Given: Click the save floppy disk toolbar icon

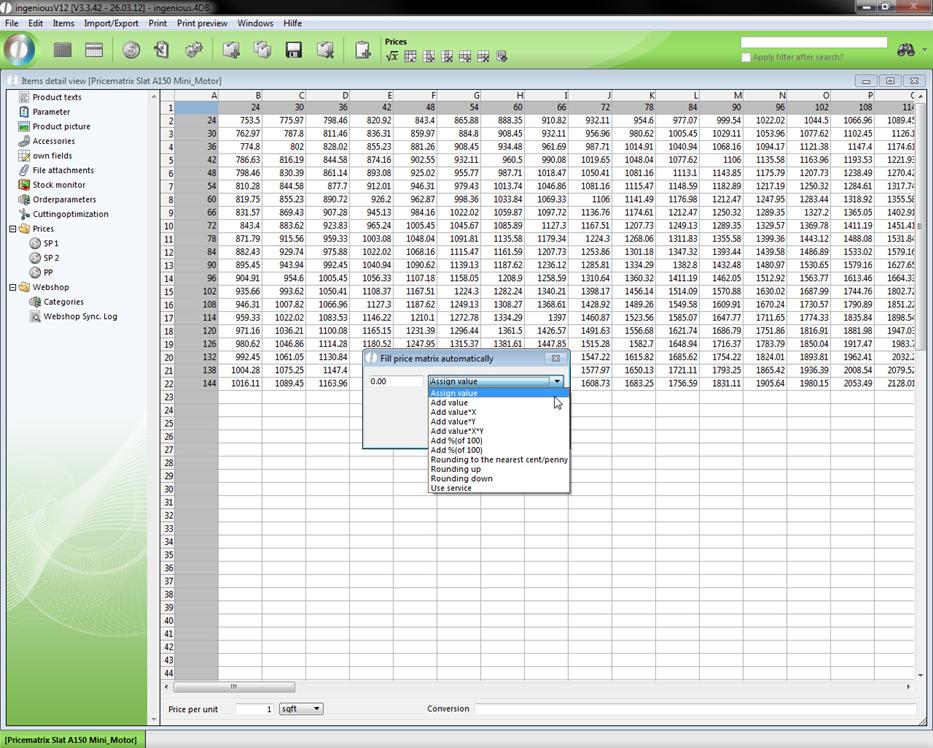Looking at the screenshot, I should click(x=293, y=50).
